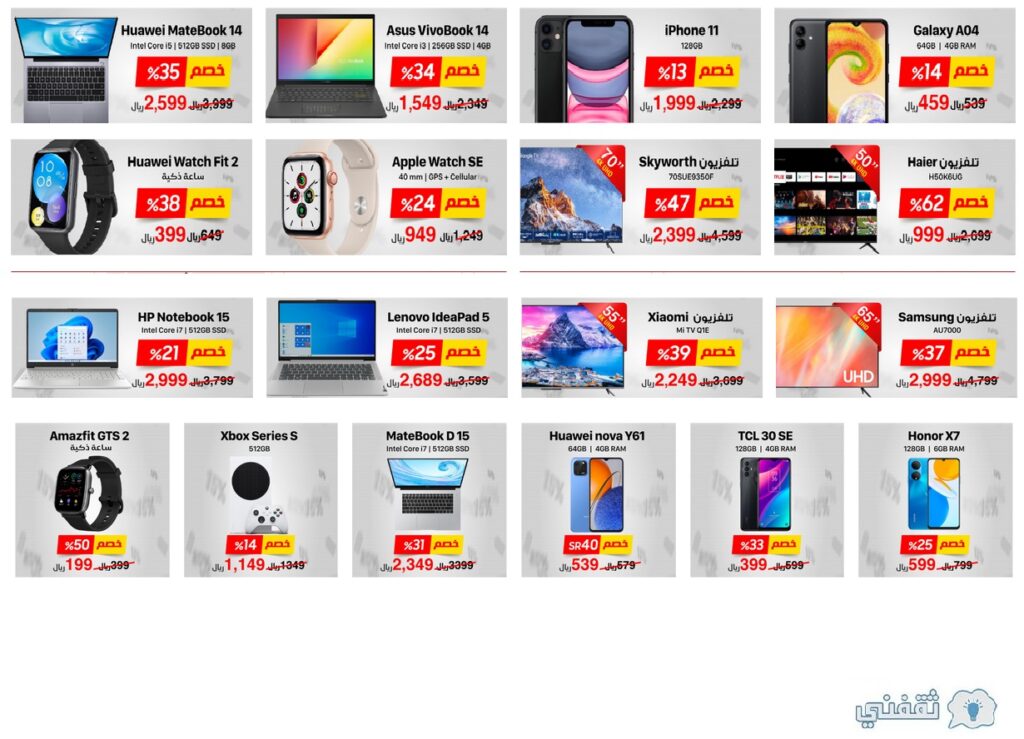Open the Galaxy A04 discount tile

pyautogui.click(x=895, y=65)
